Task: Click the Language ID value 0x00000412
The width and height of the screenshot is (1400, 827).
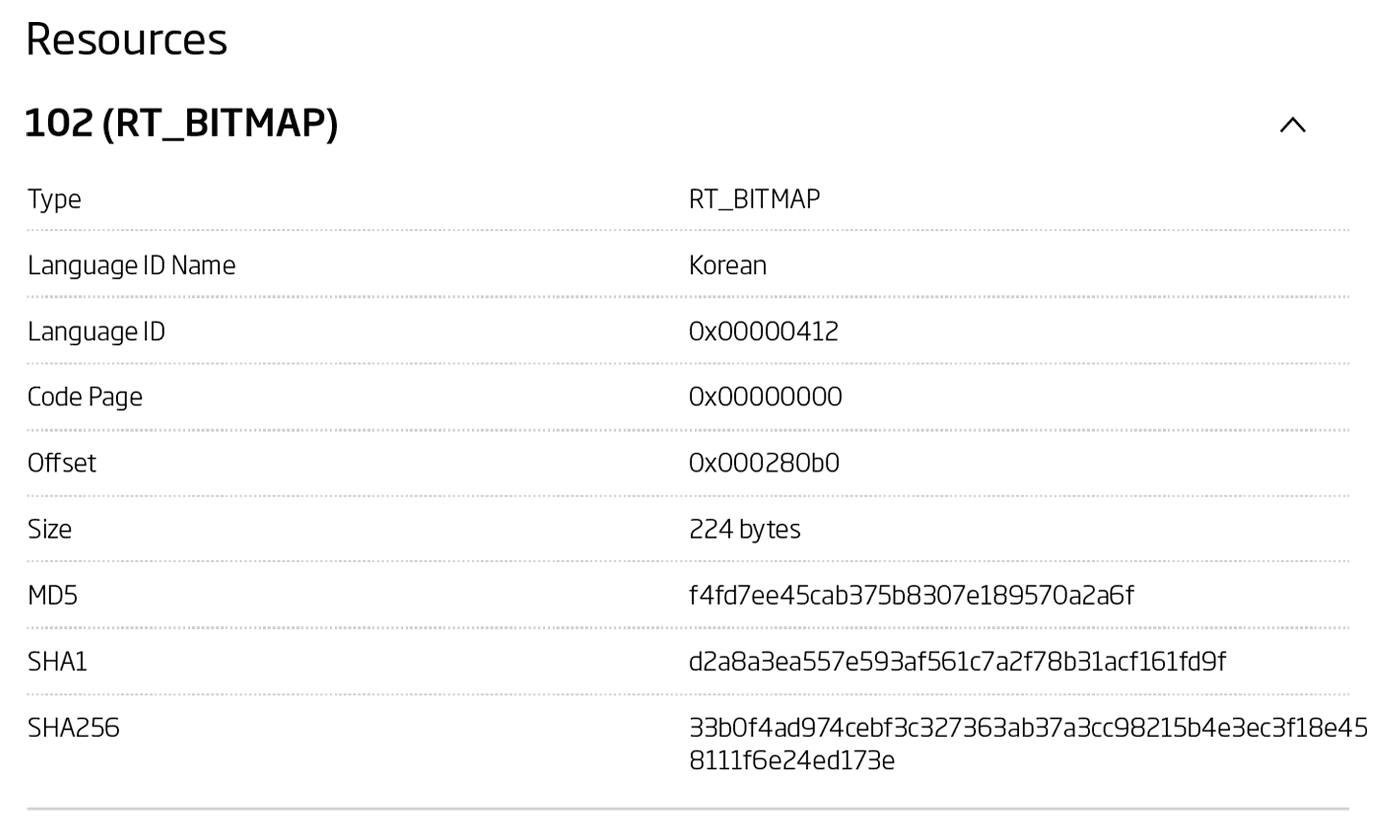Action: click(766, 330)
